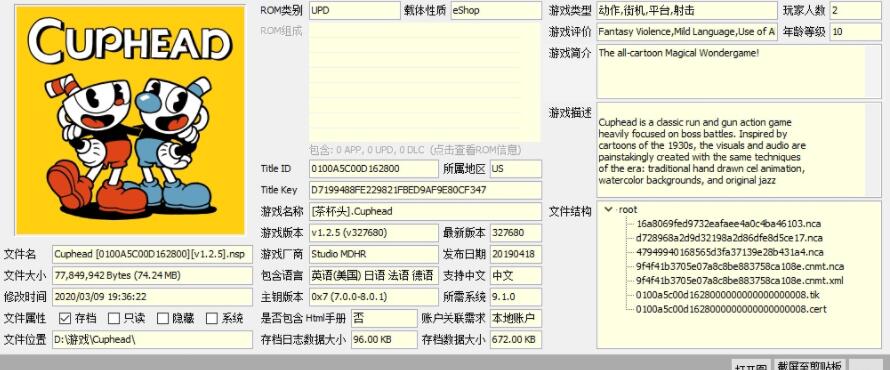Click the 游戏版本 field v1.2.5
Image resolution: width=890 pixels, height=370 pixels.
[x=374, y=233]
